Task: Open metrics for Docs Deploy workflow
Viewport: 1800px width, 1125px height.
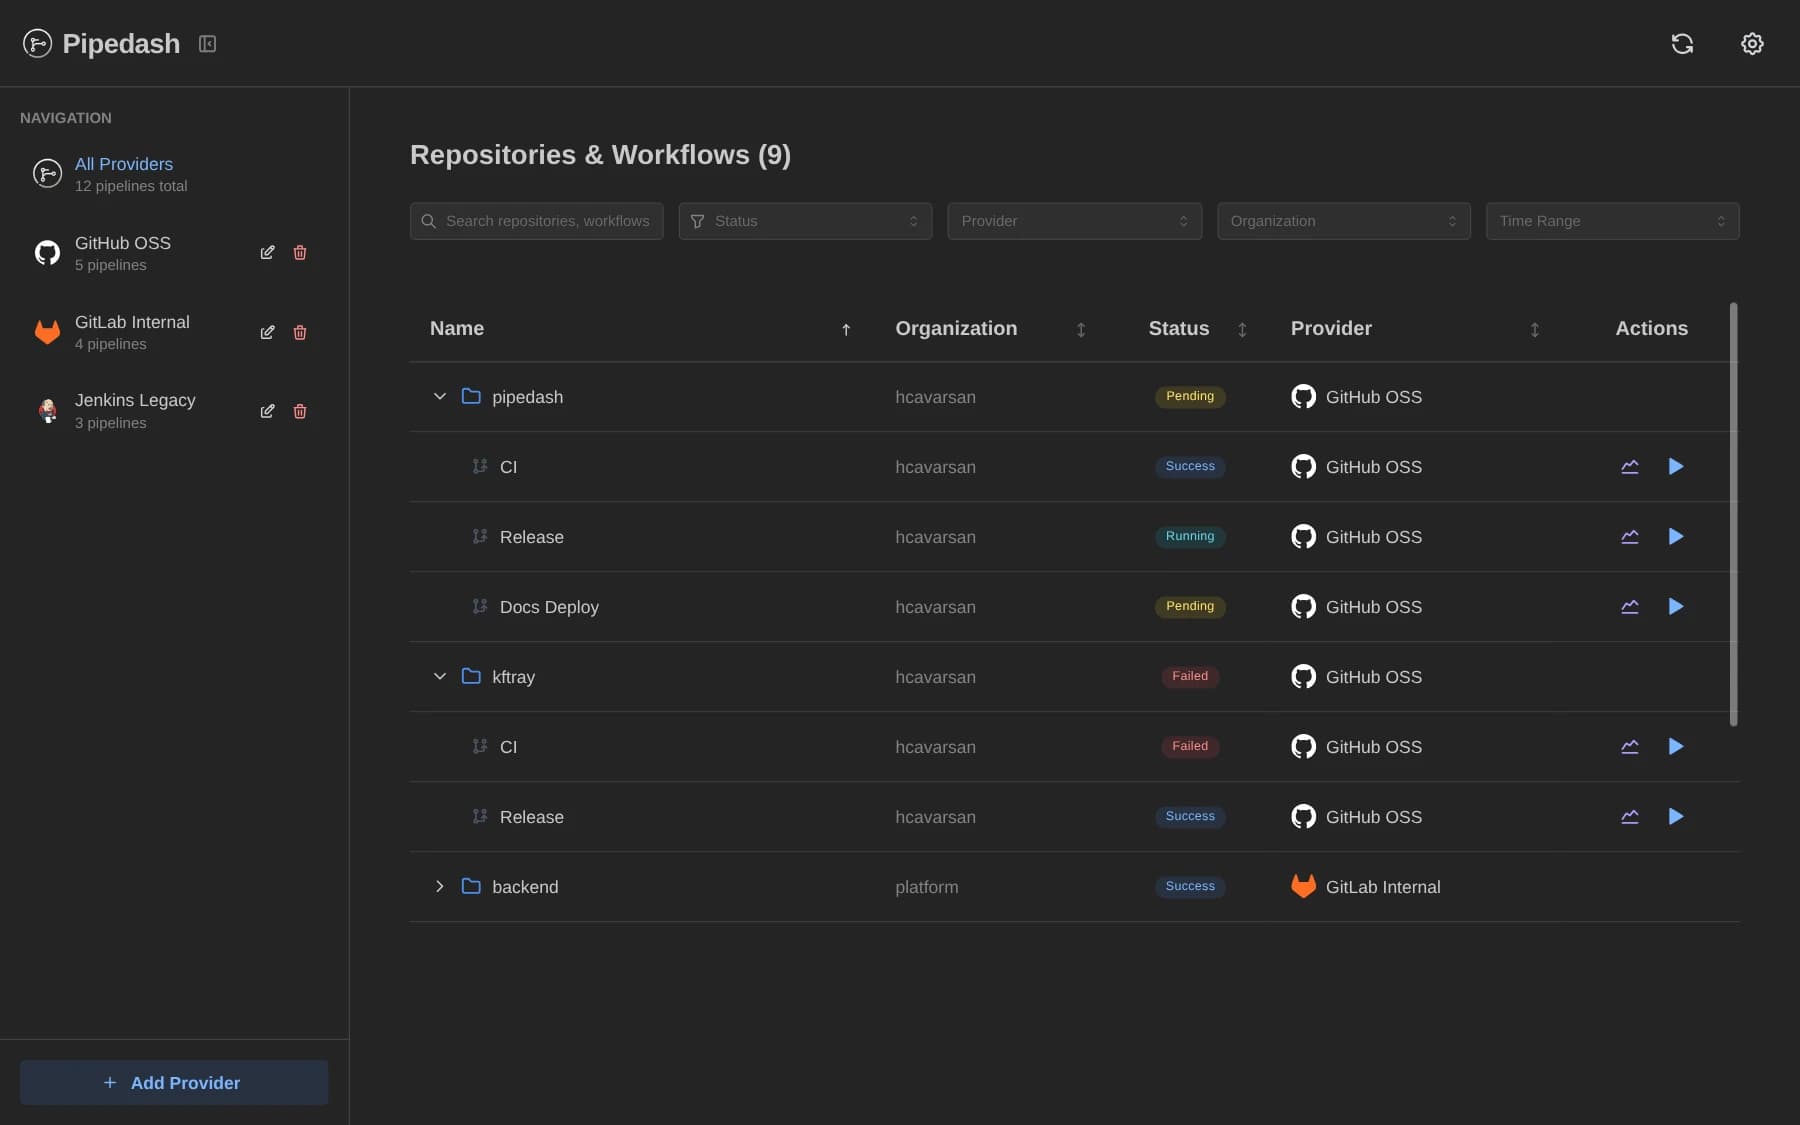Action: (x=1630, y=606)
